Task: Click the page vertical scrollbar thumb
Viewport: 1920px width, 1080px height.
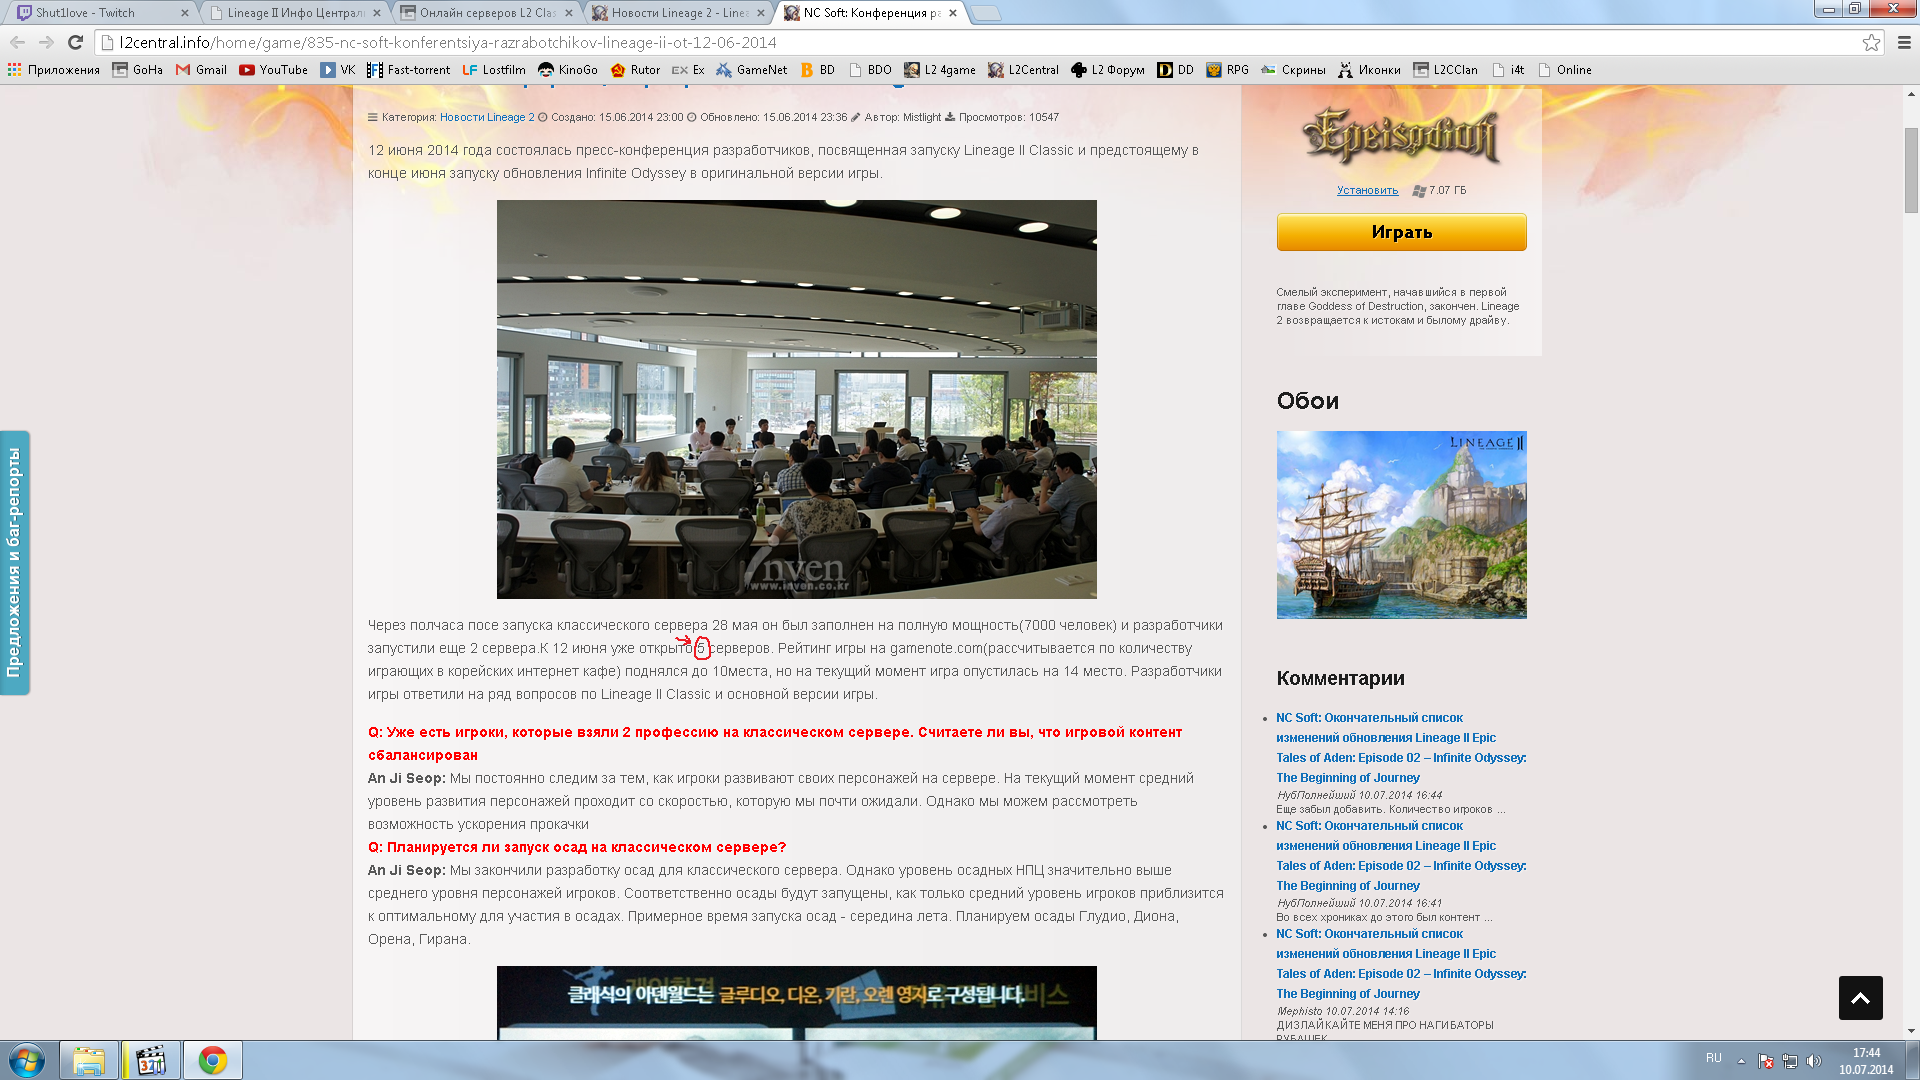Action: pyautogui.click(x=1911, y=170)
